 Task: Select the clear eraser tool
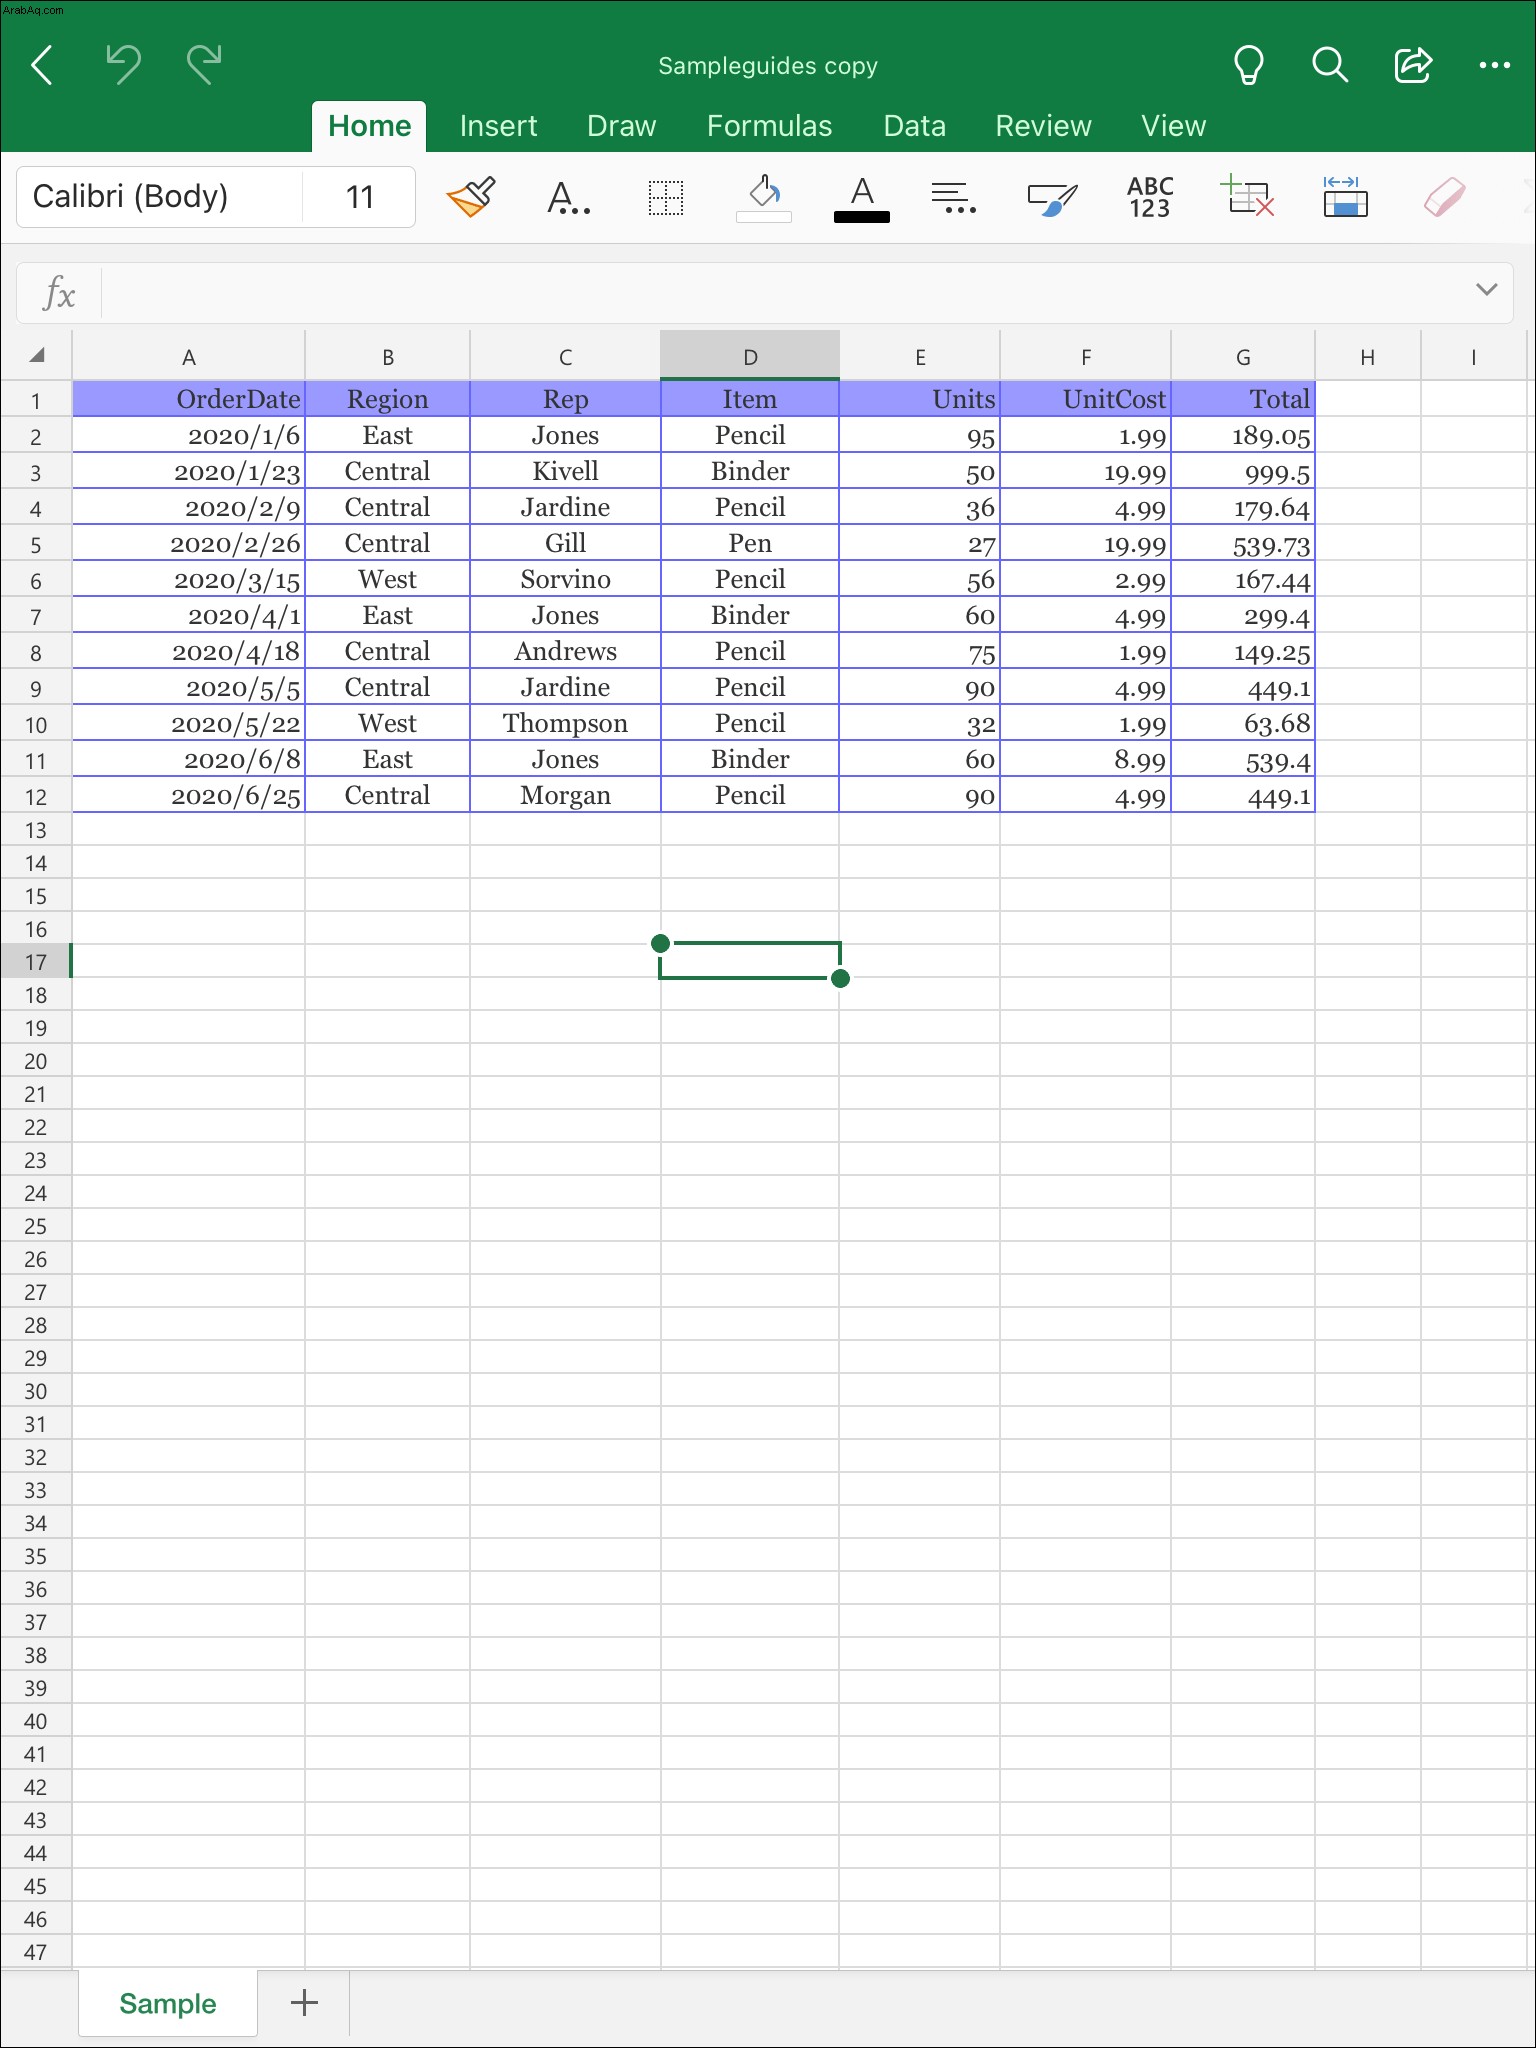pos(1444,197)
